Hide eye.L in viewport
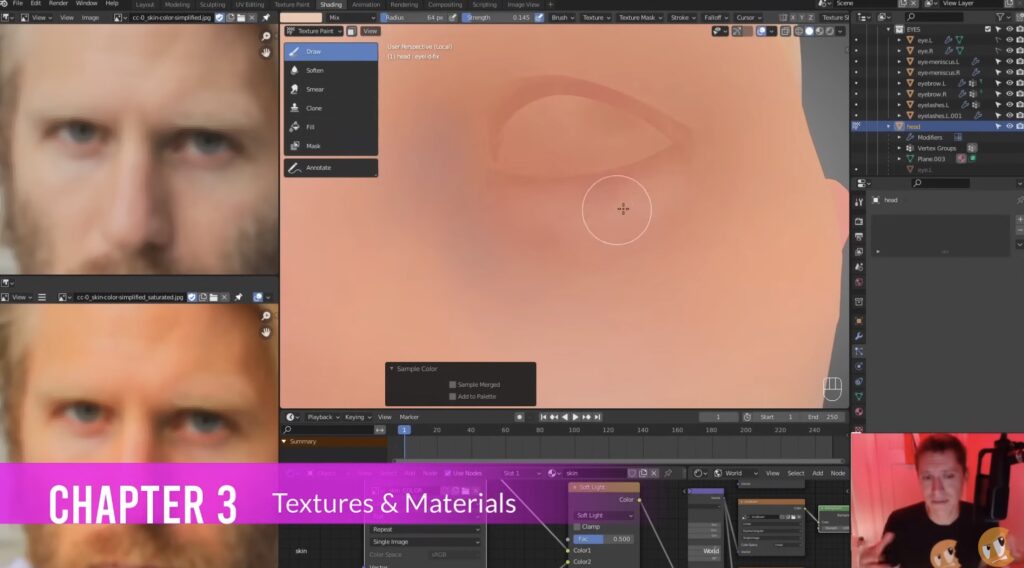The image size is (1024, 568). point(1009,40)
